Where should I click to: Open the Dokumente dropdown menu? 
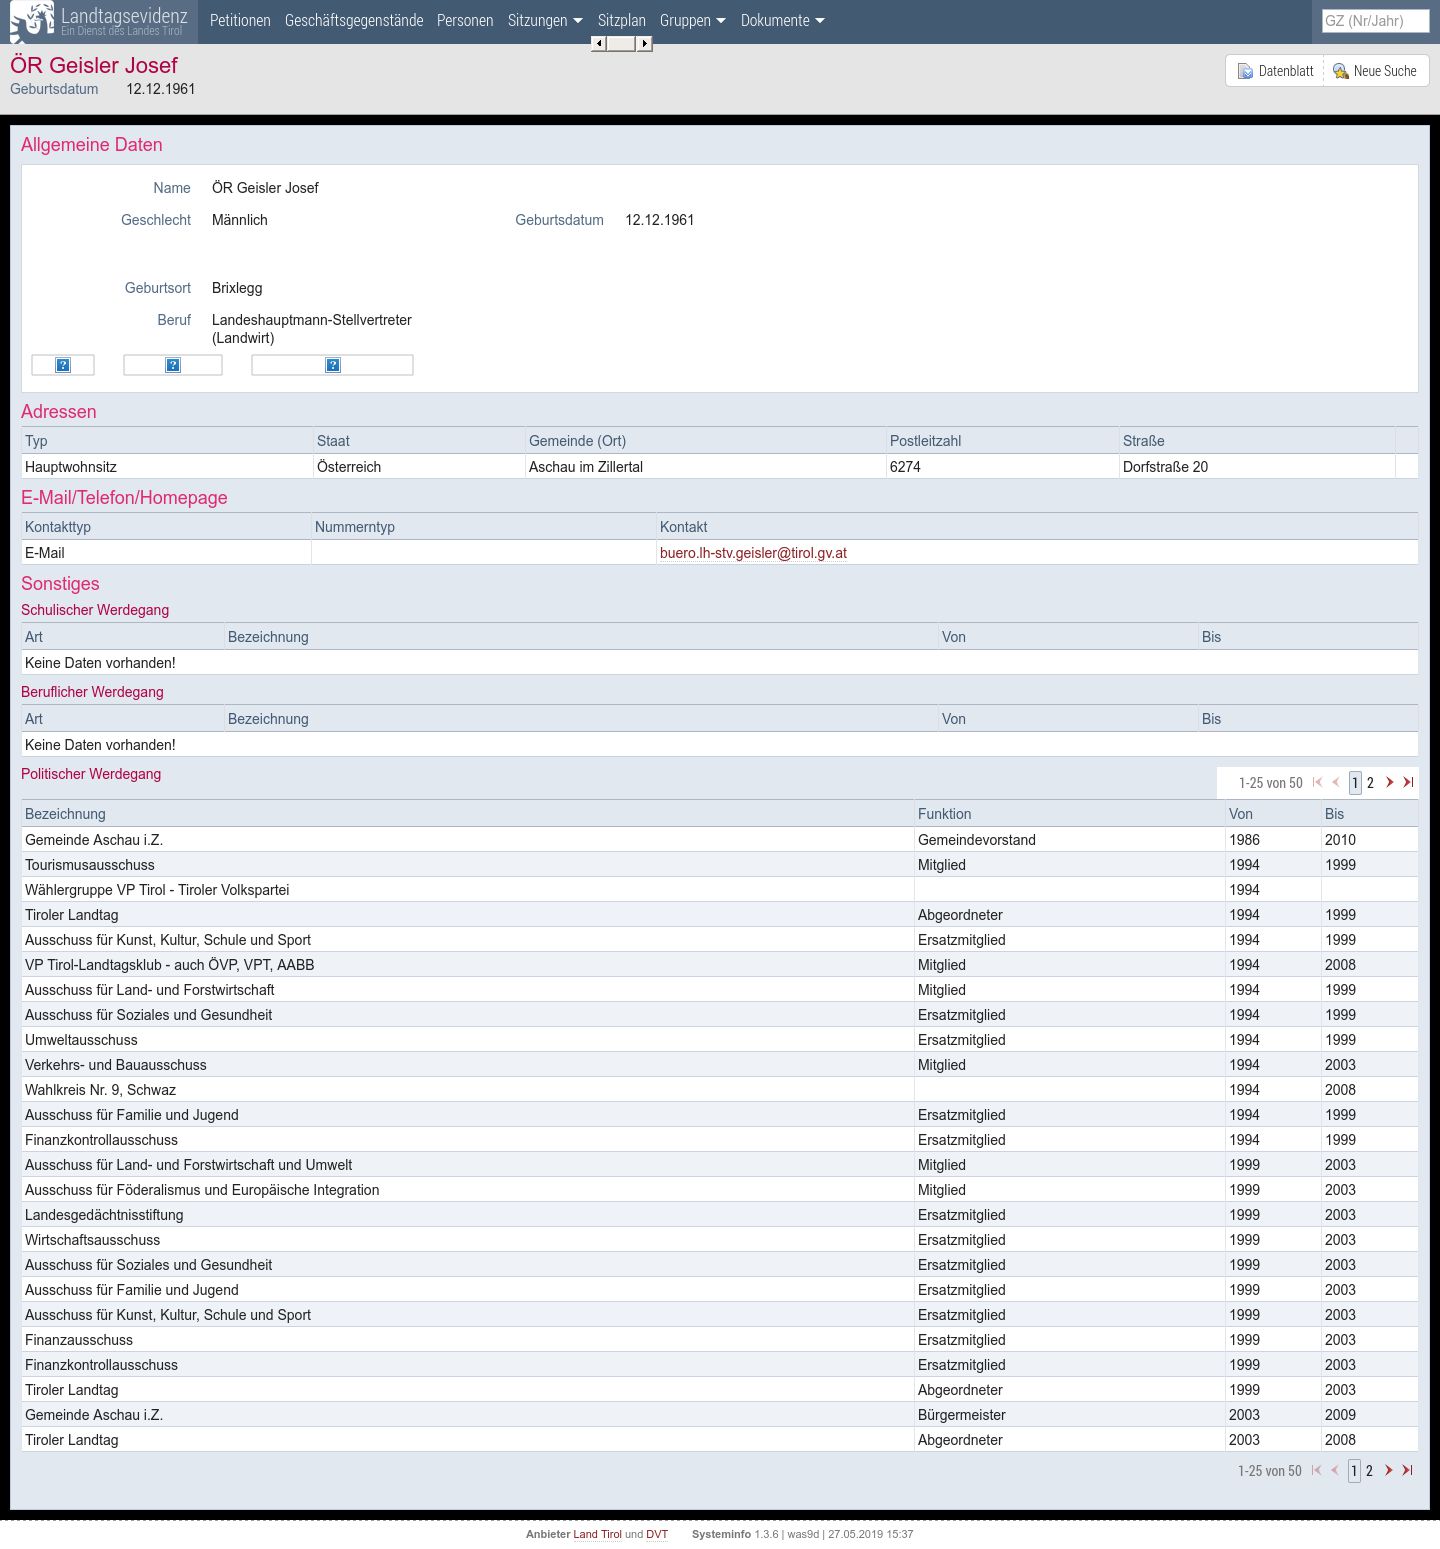pos(783,21)
